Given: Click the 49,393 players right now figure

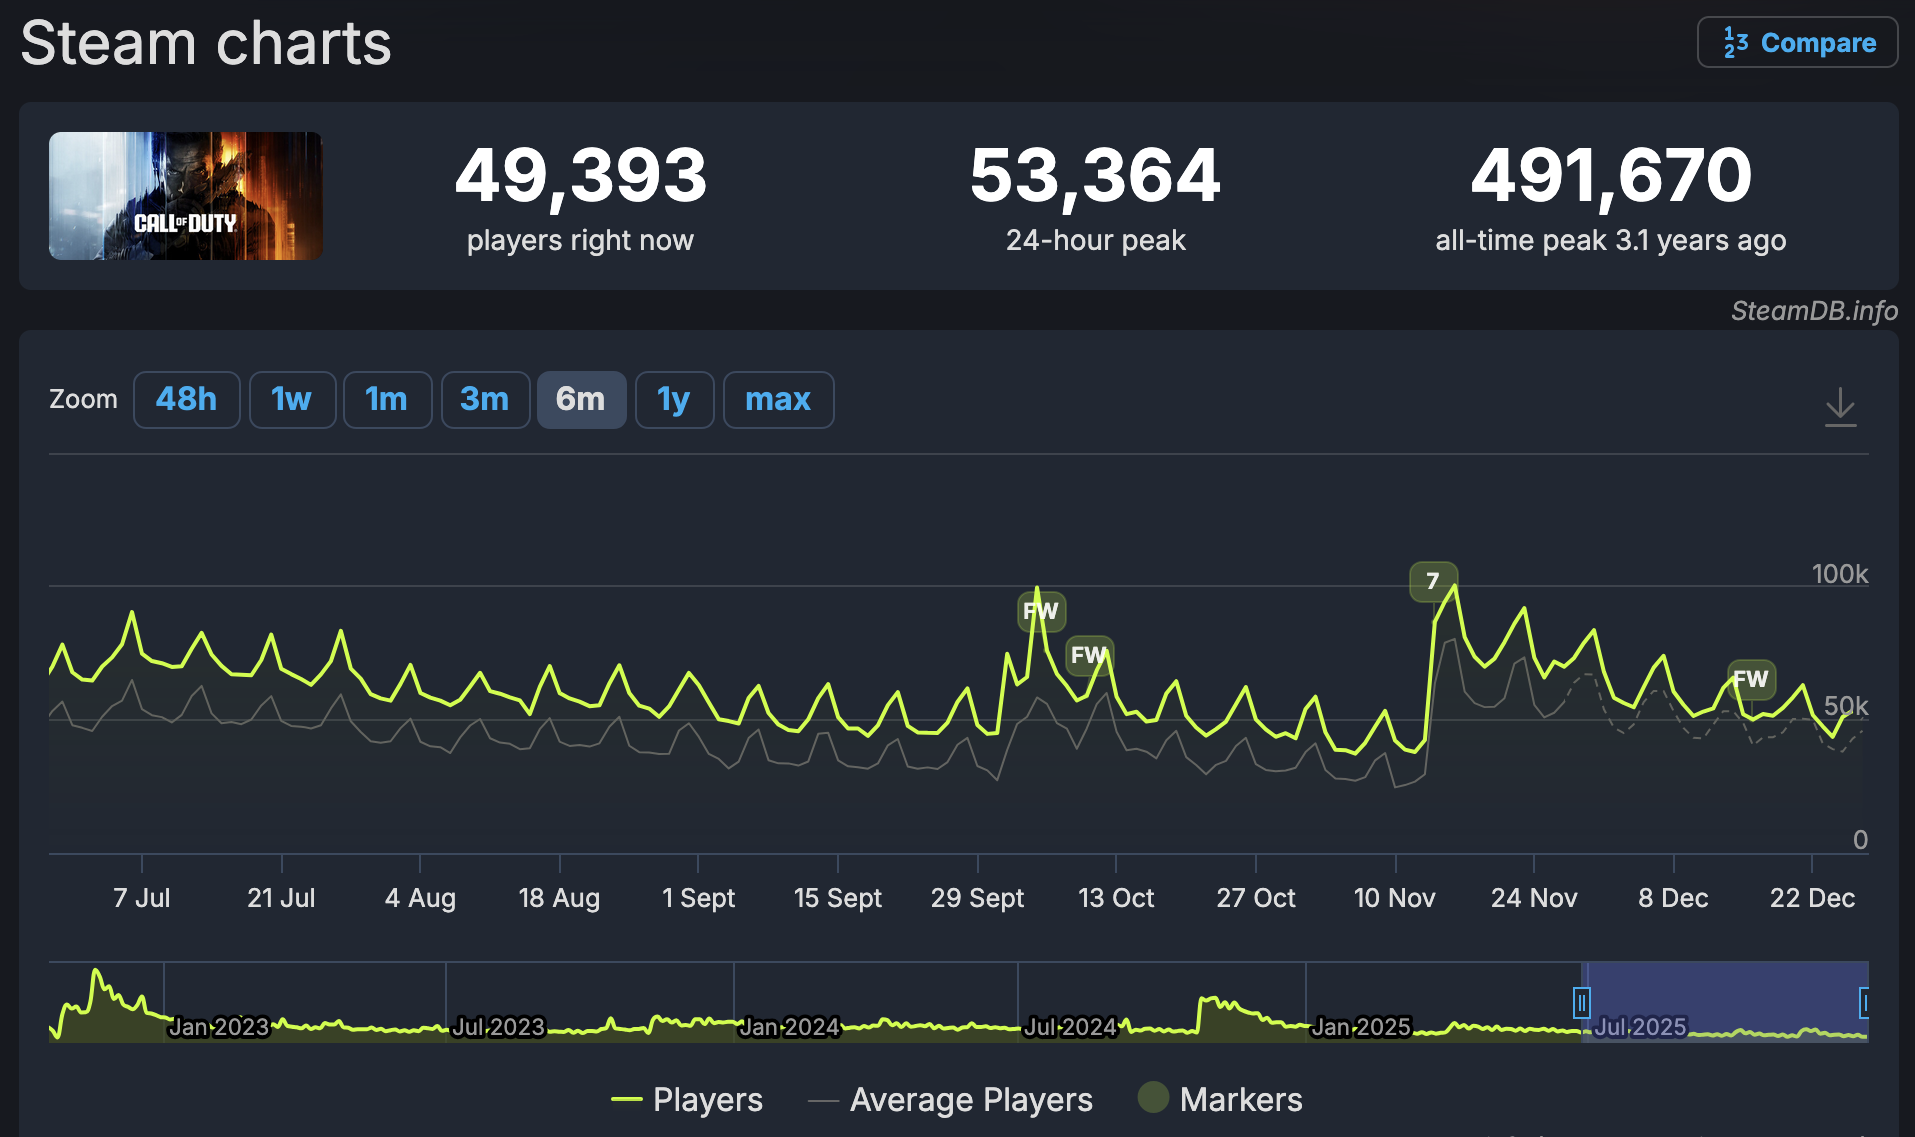Looking at the screenshot, I should 581,176.
